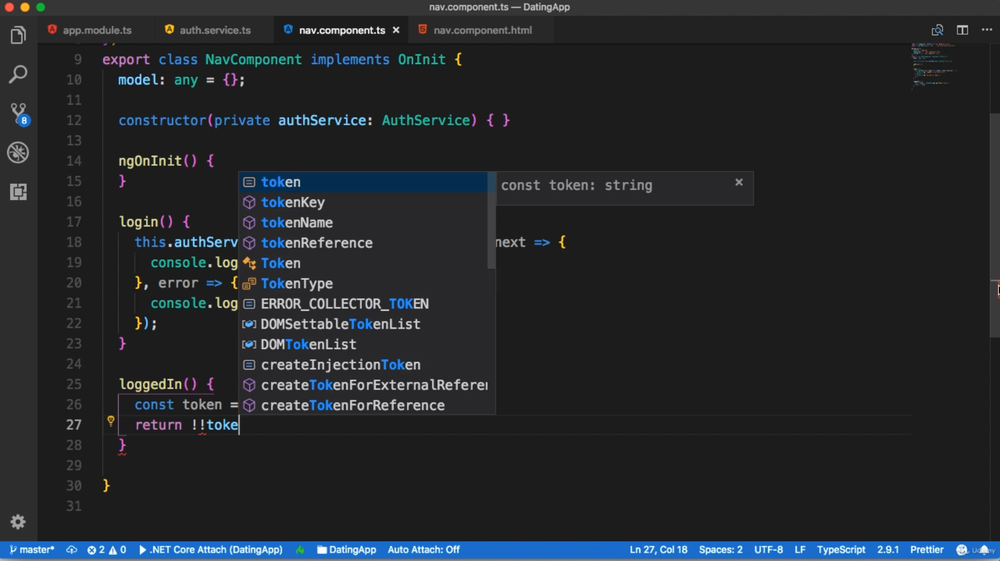Click the lightbulb quick fix icon

point(110,421)
